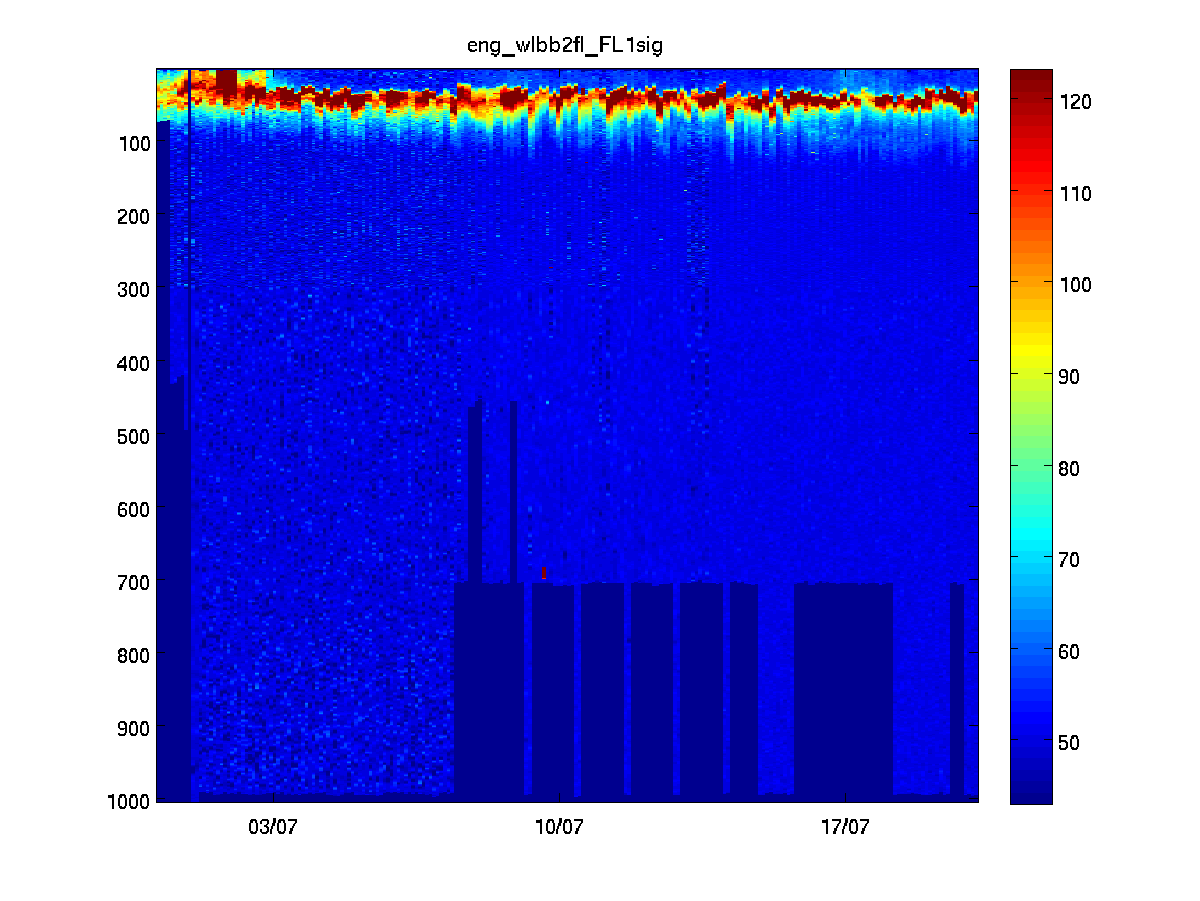The height and width of the screenshot is (901, 1200).
Task: Click the 10/07 date label
Action: point(559,827)
